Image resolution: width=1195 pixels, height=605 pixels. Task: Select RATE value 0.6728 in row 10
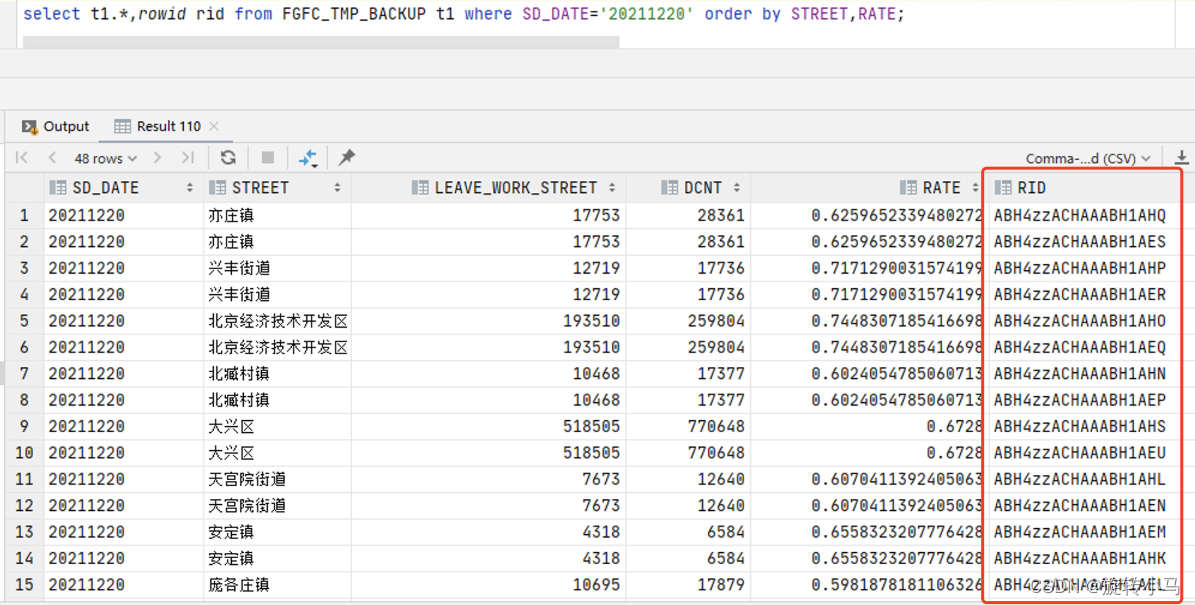(868, 453)
